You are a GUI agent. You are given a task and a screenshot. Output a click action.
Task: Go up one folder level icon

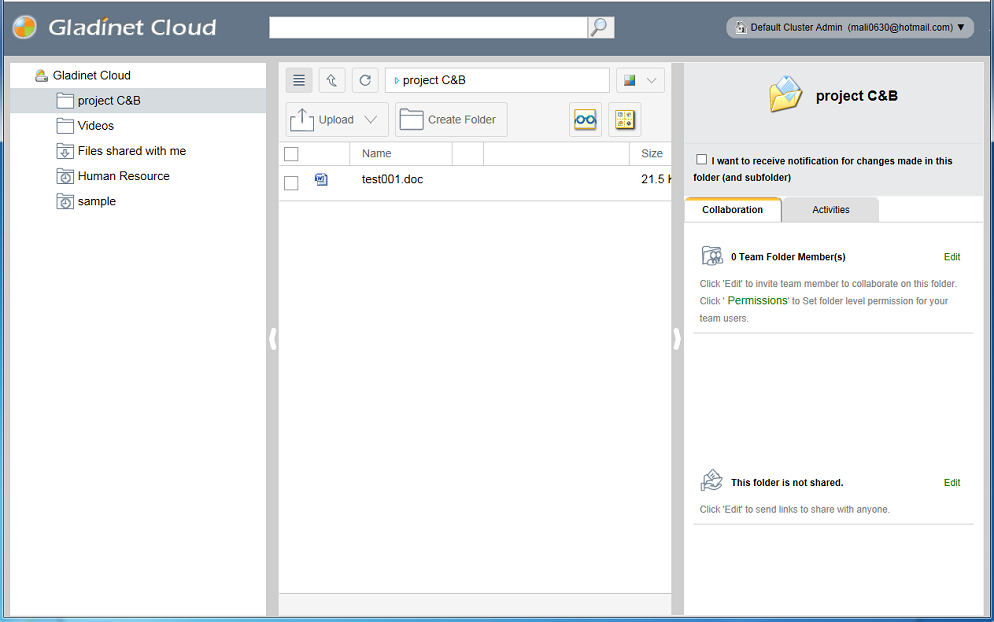(x=332, y=81)
